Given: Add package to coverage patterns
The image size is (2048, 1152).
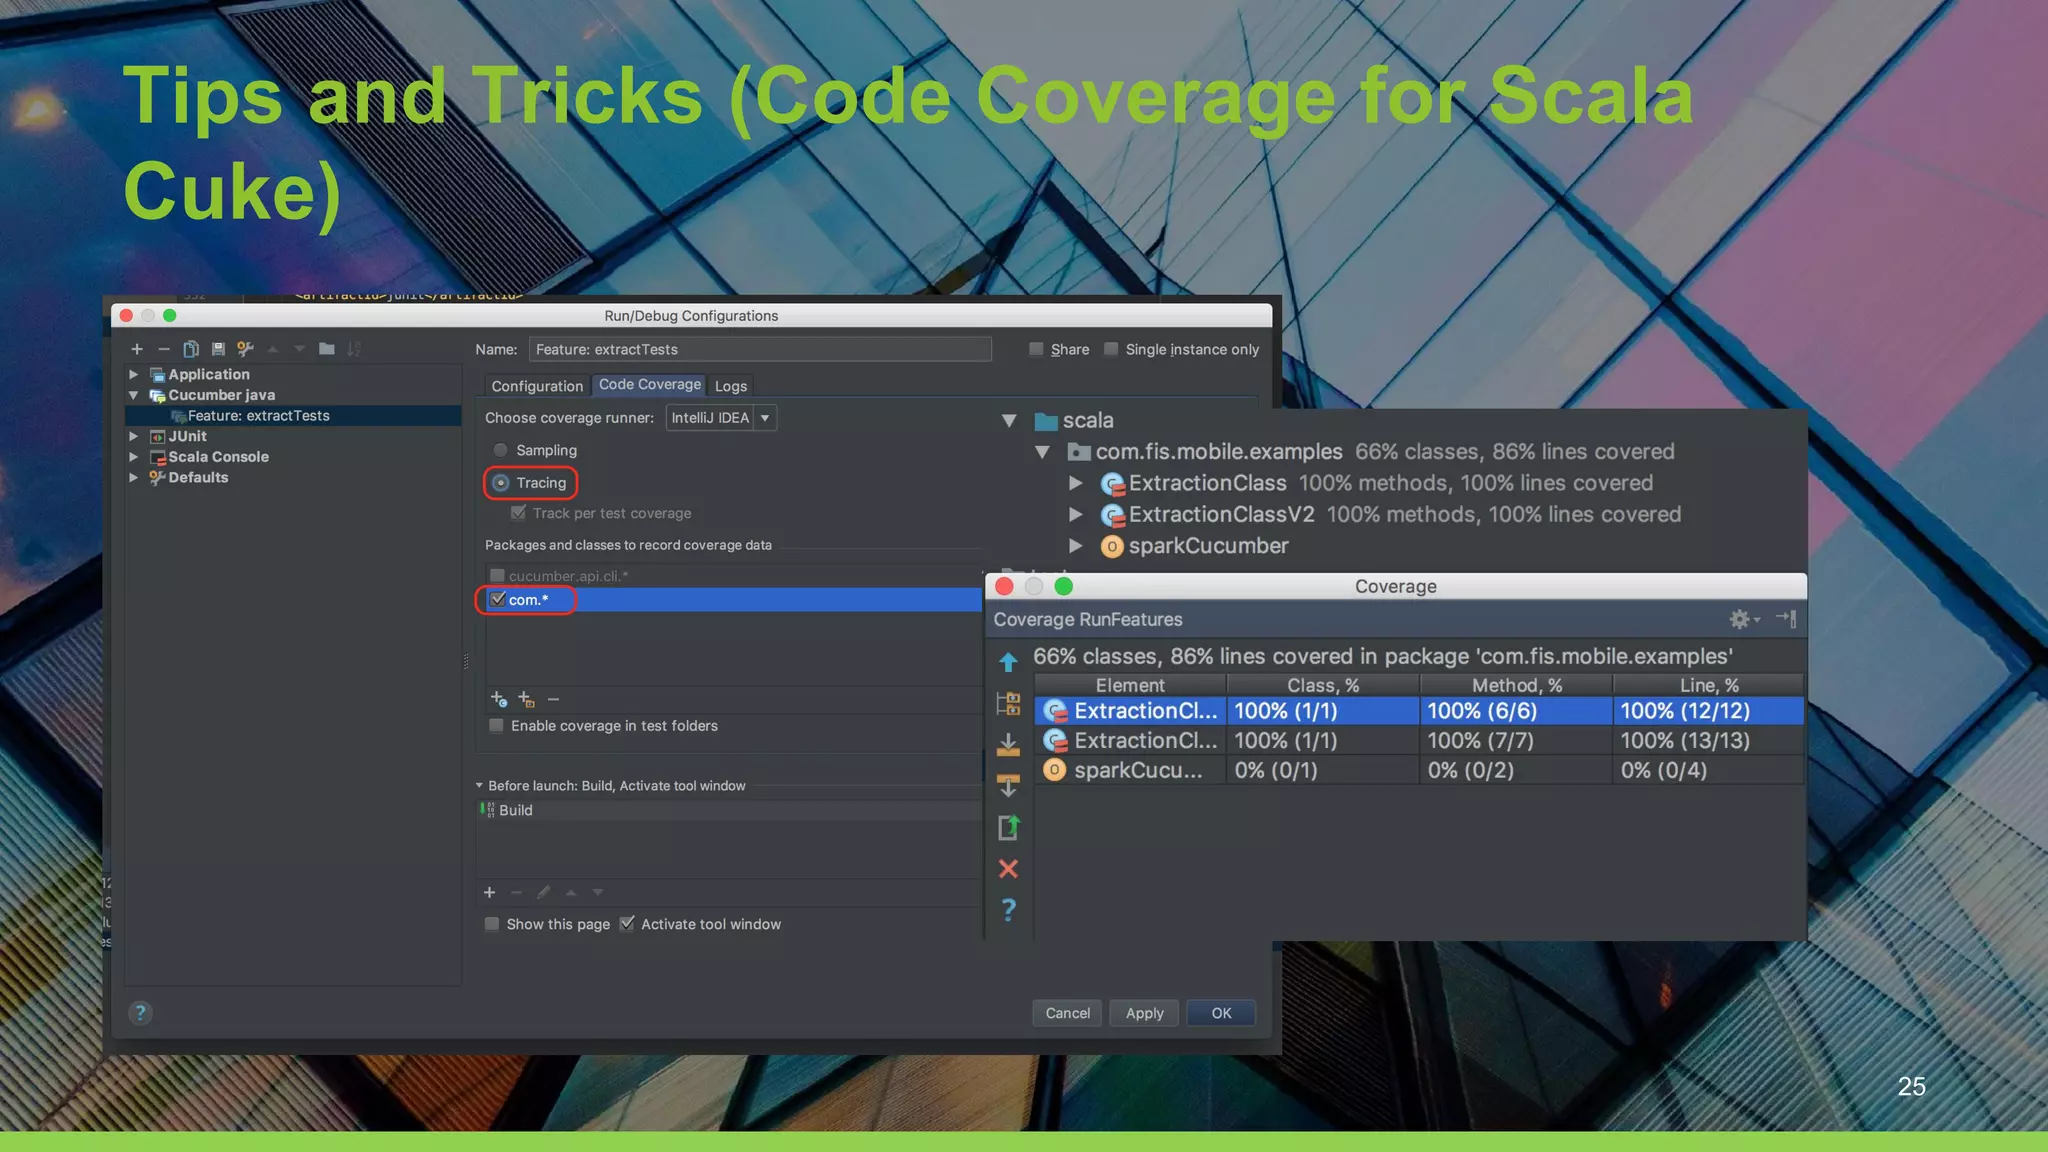Looking at the screenshot, I should click(526, 699).
